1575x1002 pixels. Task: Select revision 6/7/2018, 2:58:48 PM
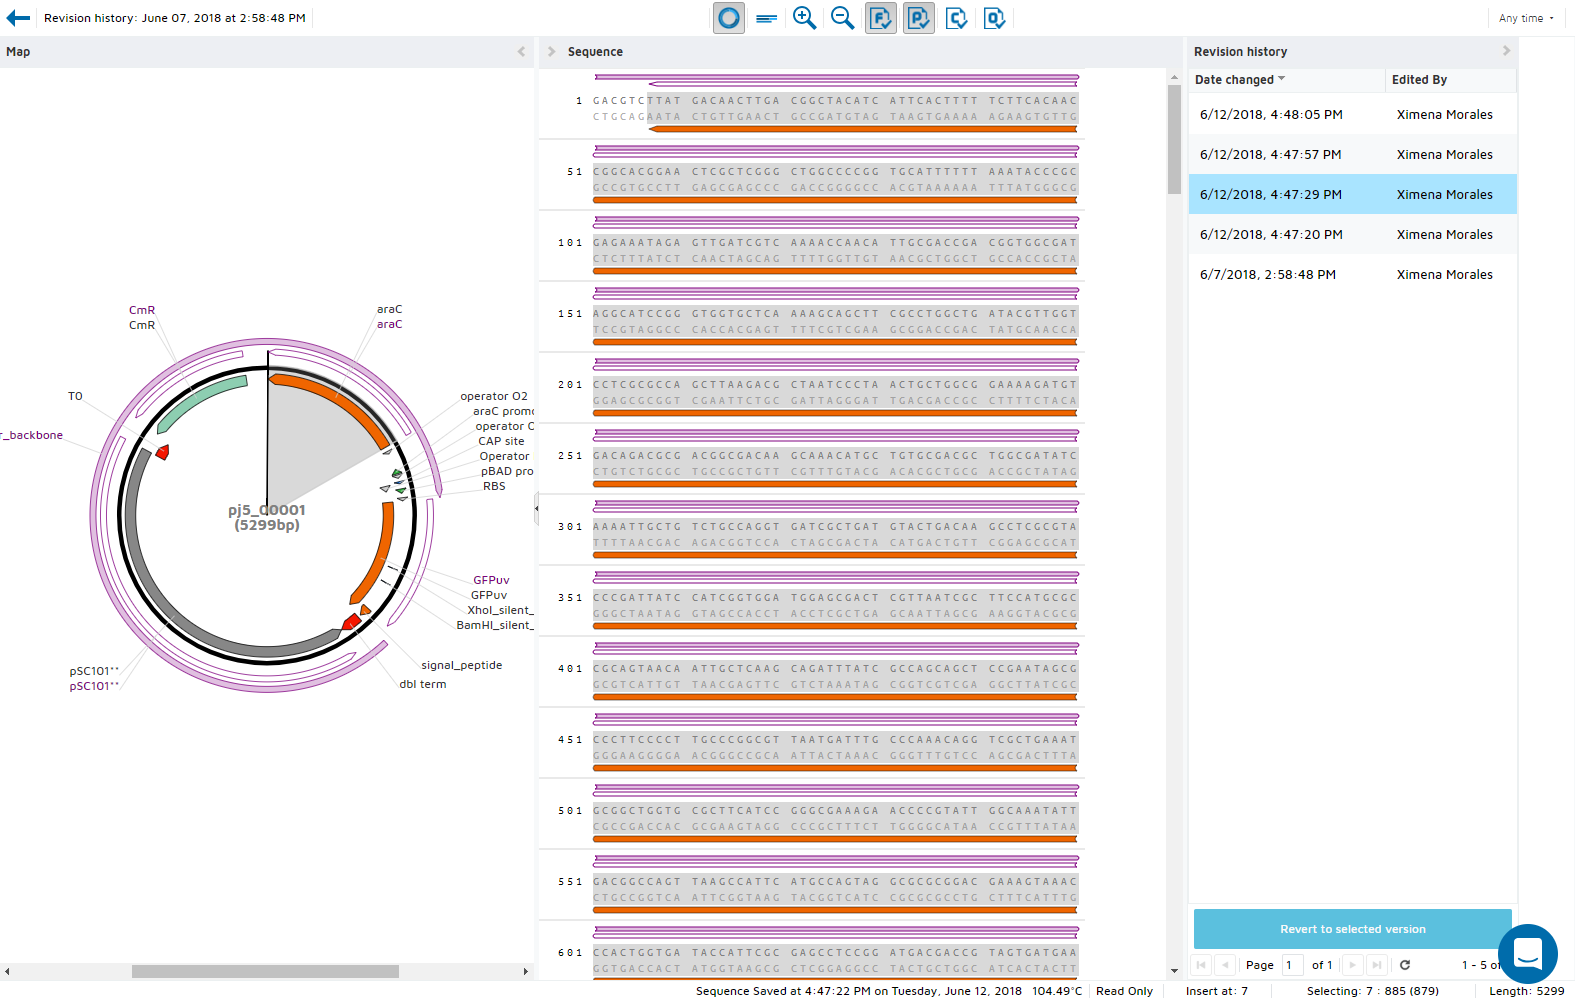click(1352, 274)
